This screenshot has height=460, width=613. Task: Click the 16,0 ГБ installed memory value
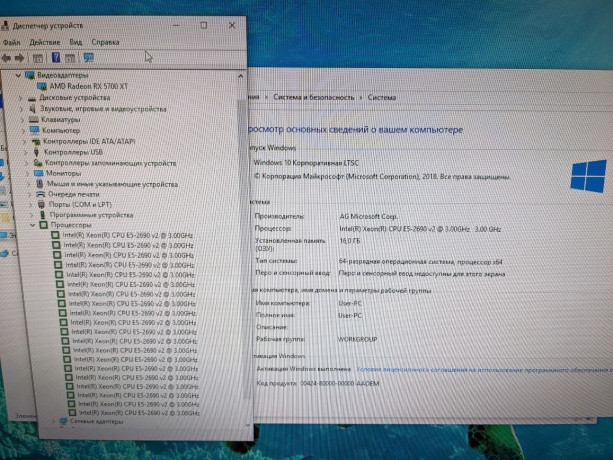click(x=350, y=241)
